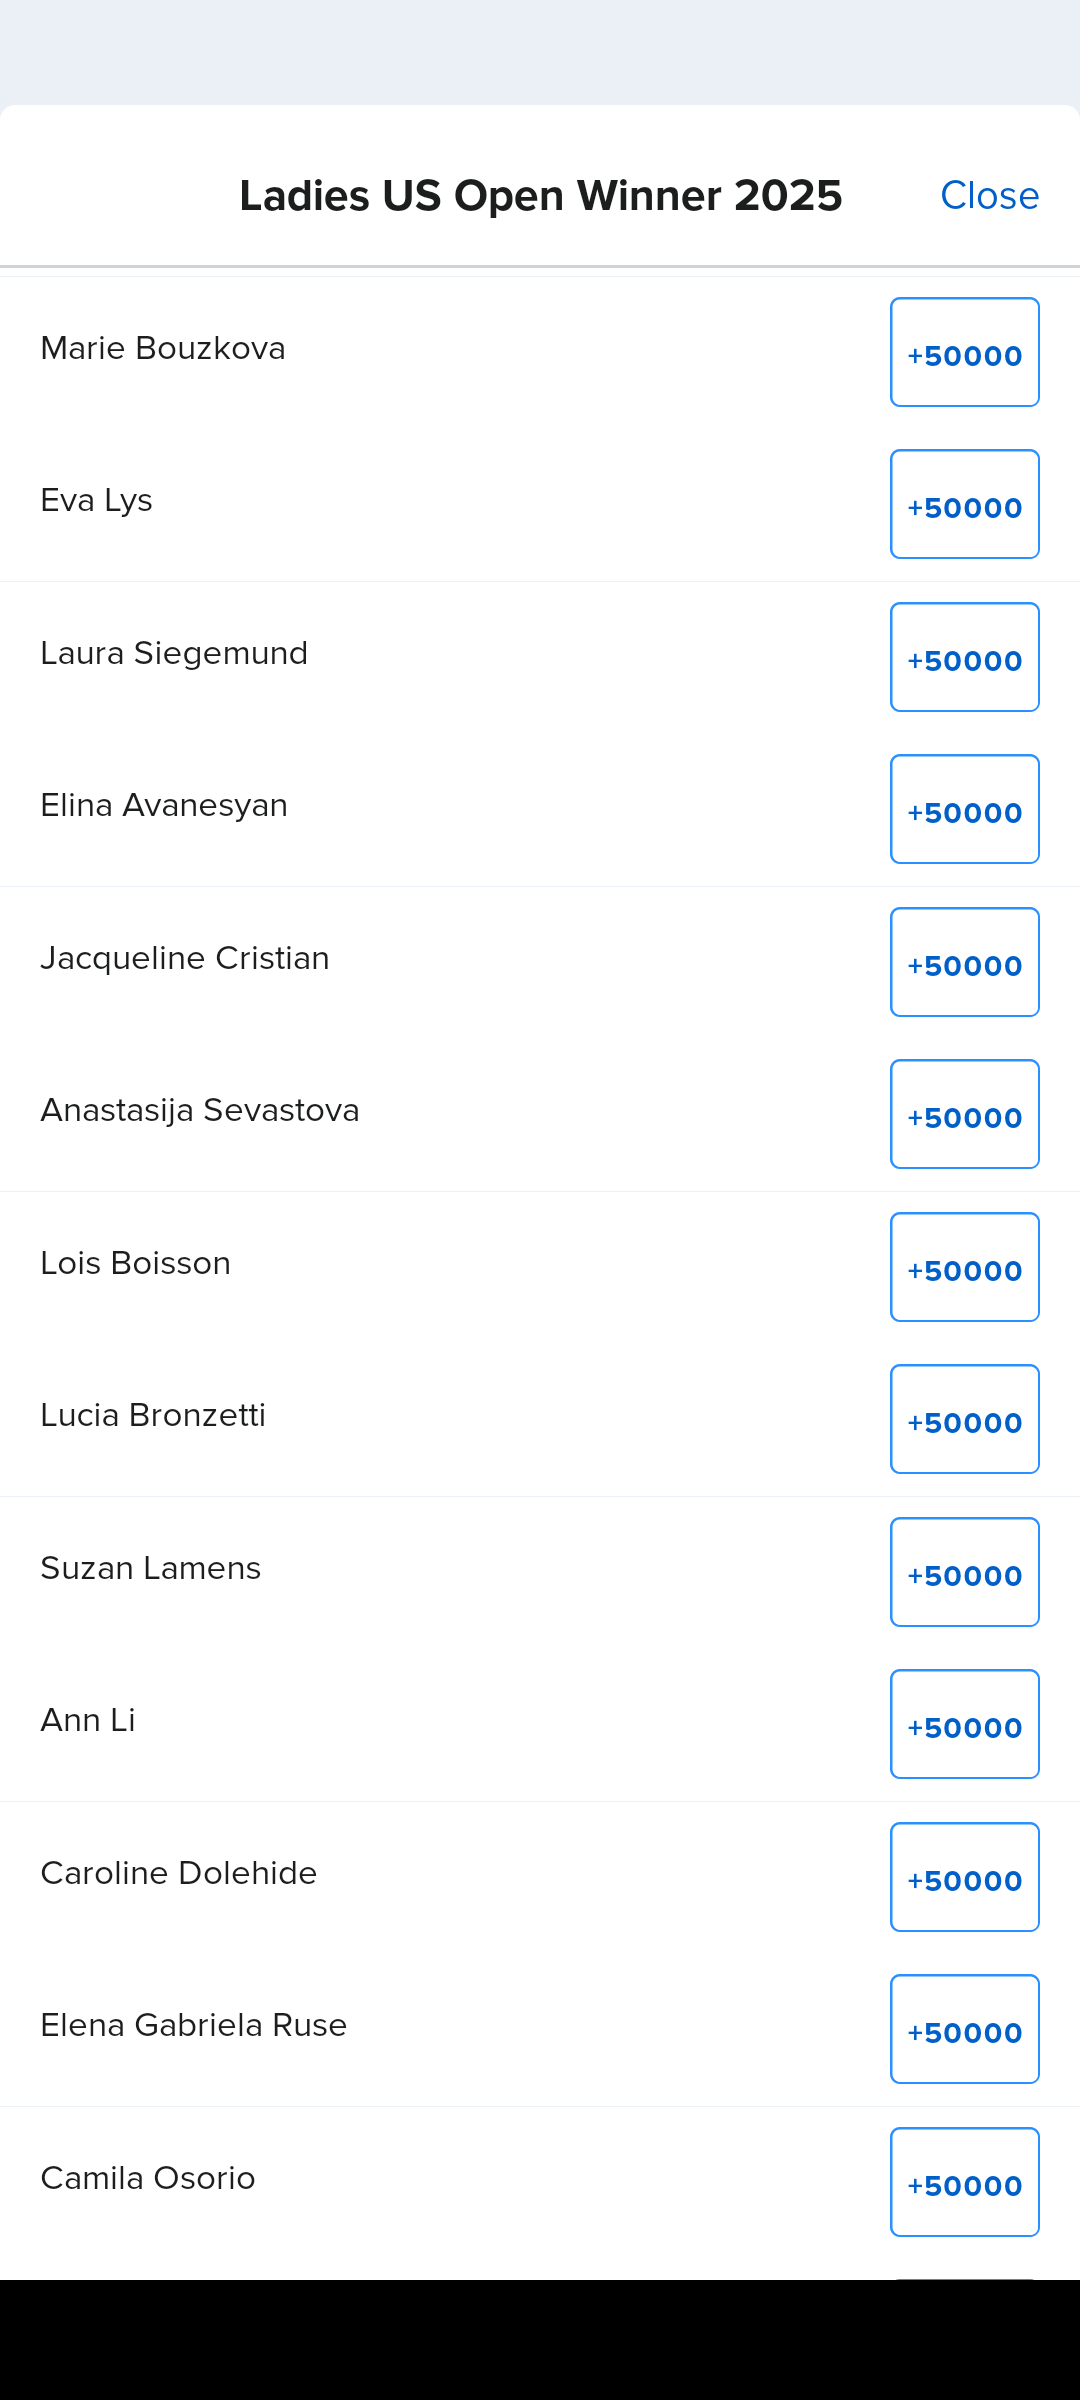
Task: Pick Eva Lys at +50000 odds
Action: (964, 505)
